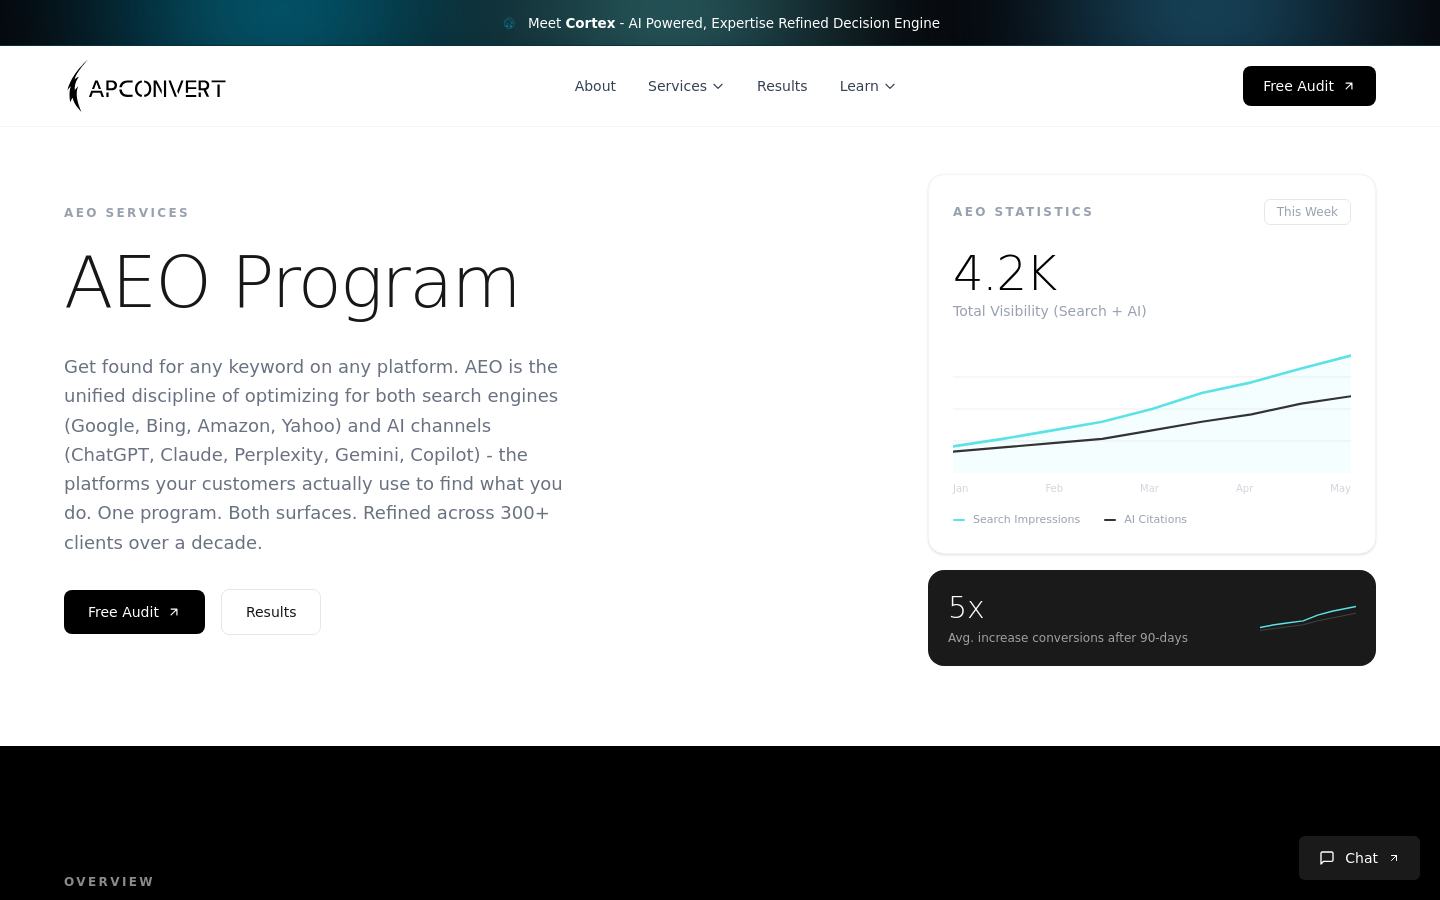Click the Jan axis label
1440x900 pixels.
pyautogui.click(x=960, y=488)
